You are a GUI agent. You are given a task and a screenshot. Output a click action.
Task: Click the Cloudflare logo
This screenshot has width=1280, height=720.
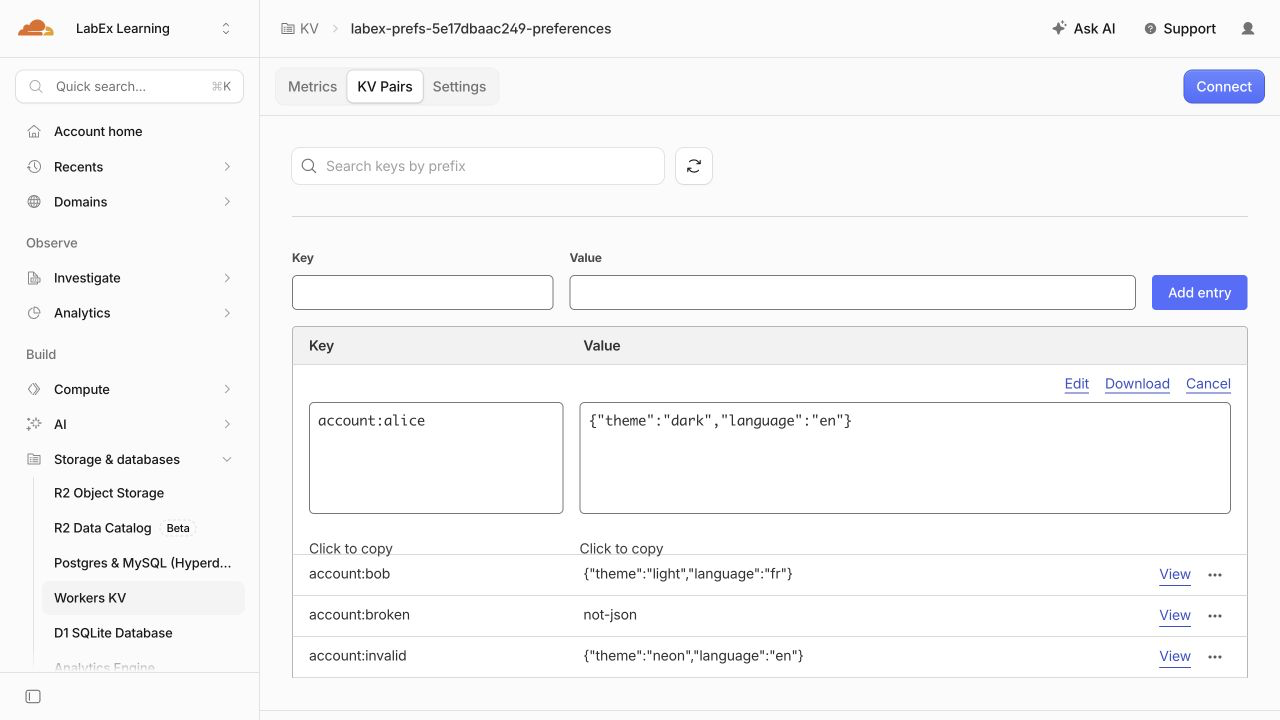point(36,28)
